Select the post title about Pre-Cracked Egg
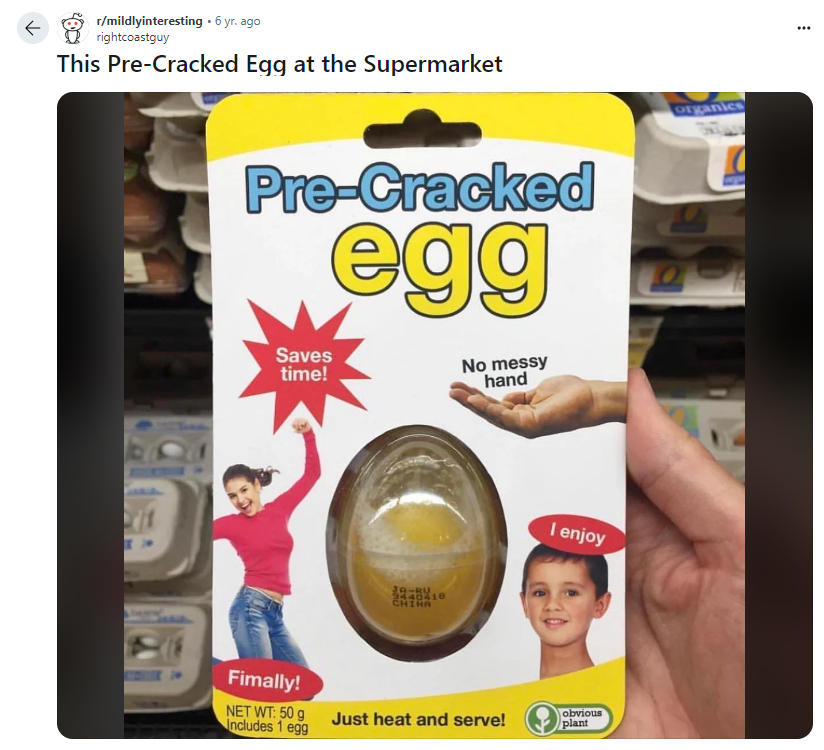The image size is (824, 750). [x=280, y=64]
